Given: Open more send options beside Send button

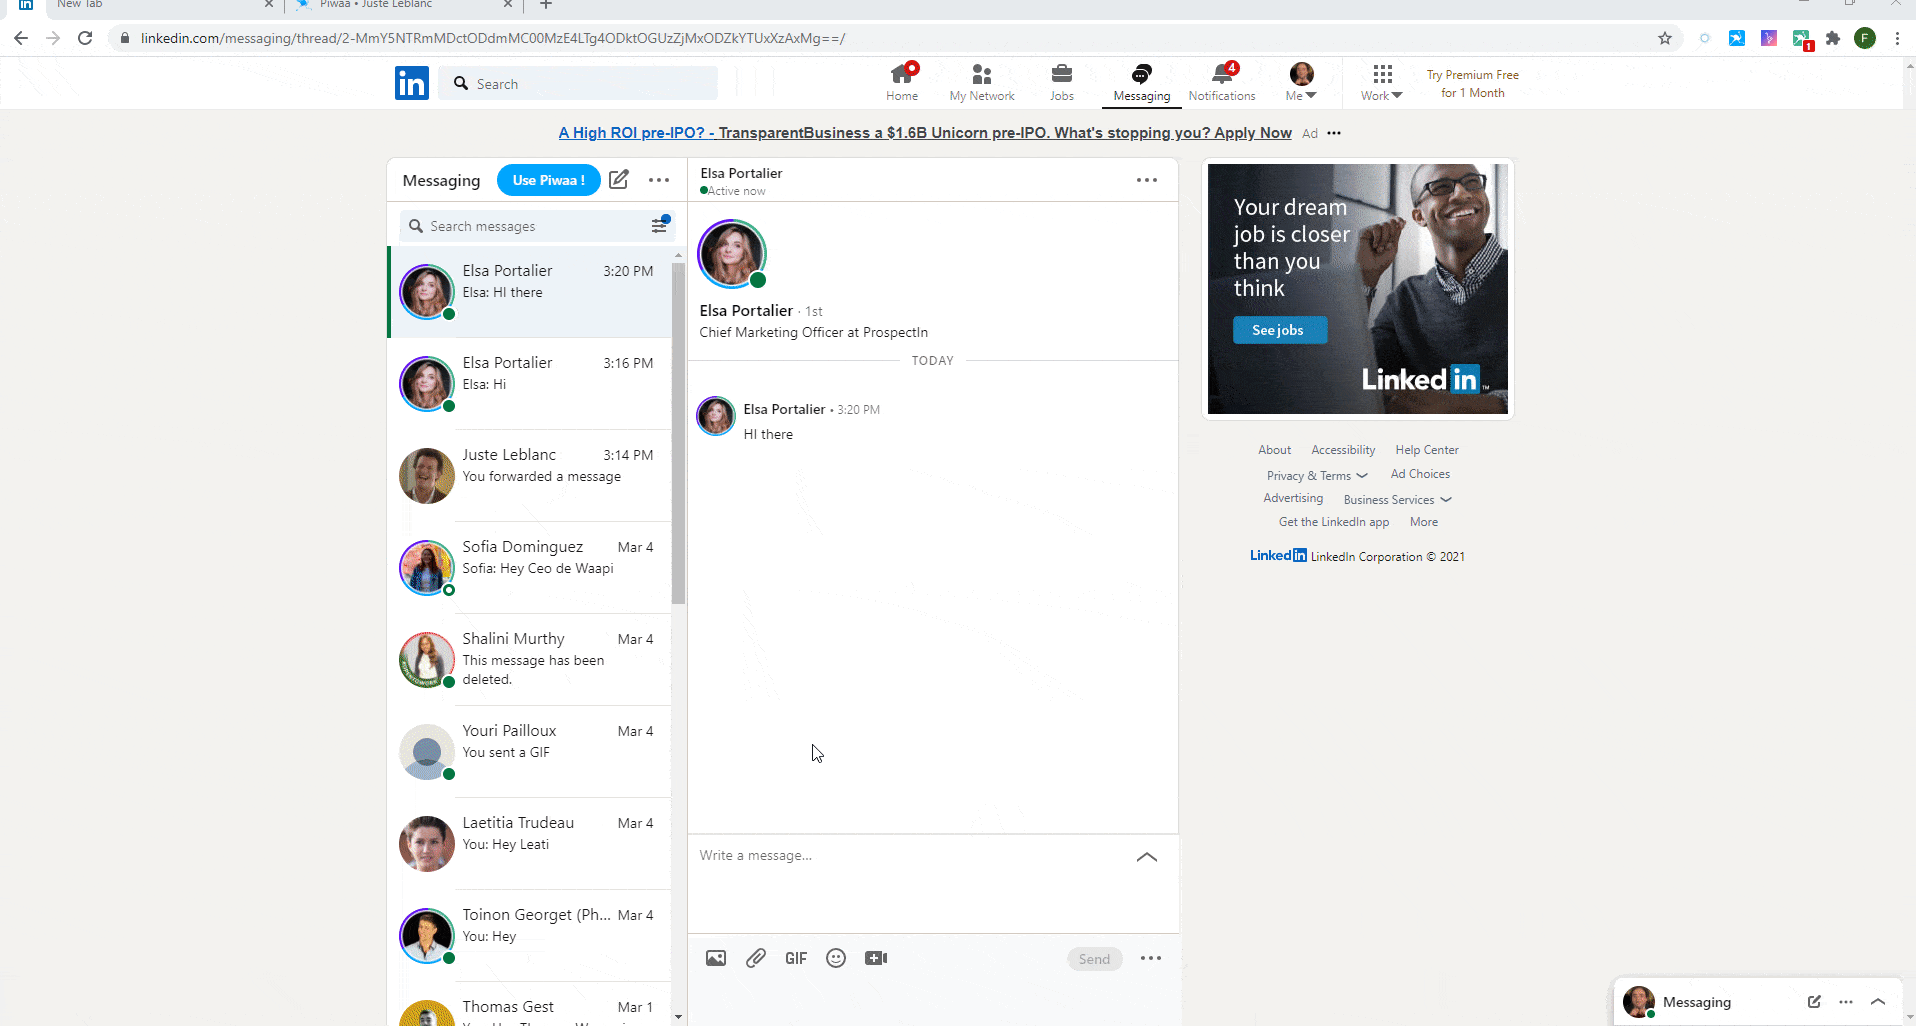Looking at the screenshot, I should click(1151, 958).
